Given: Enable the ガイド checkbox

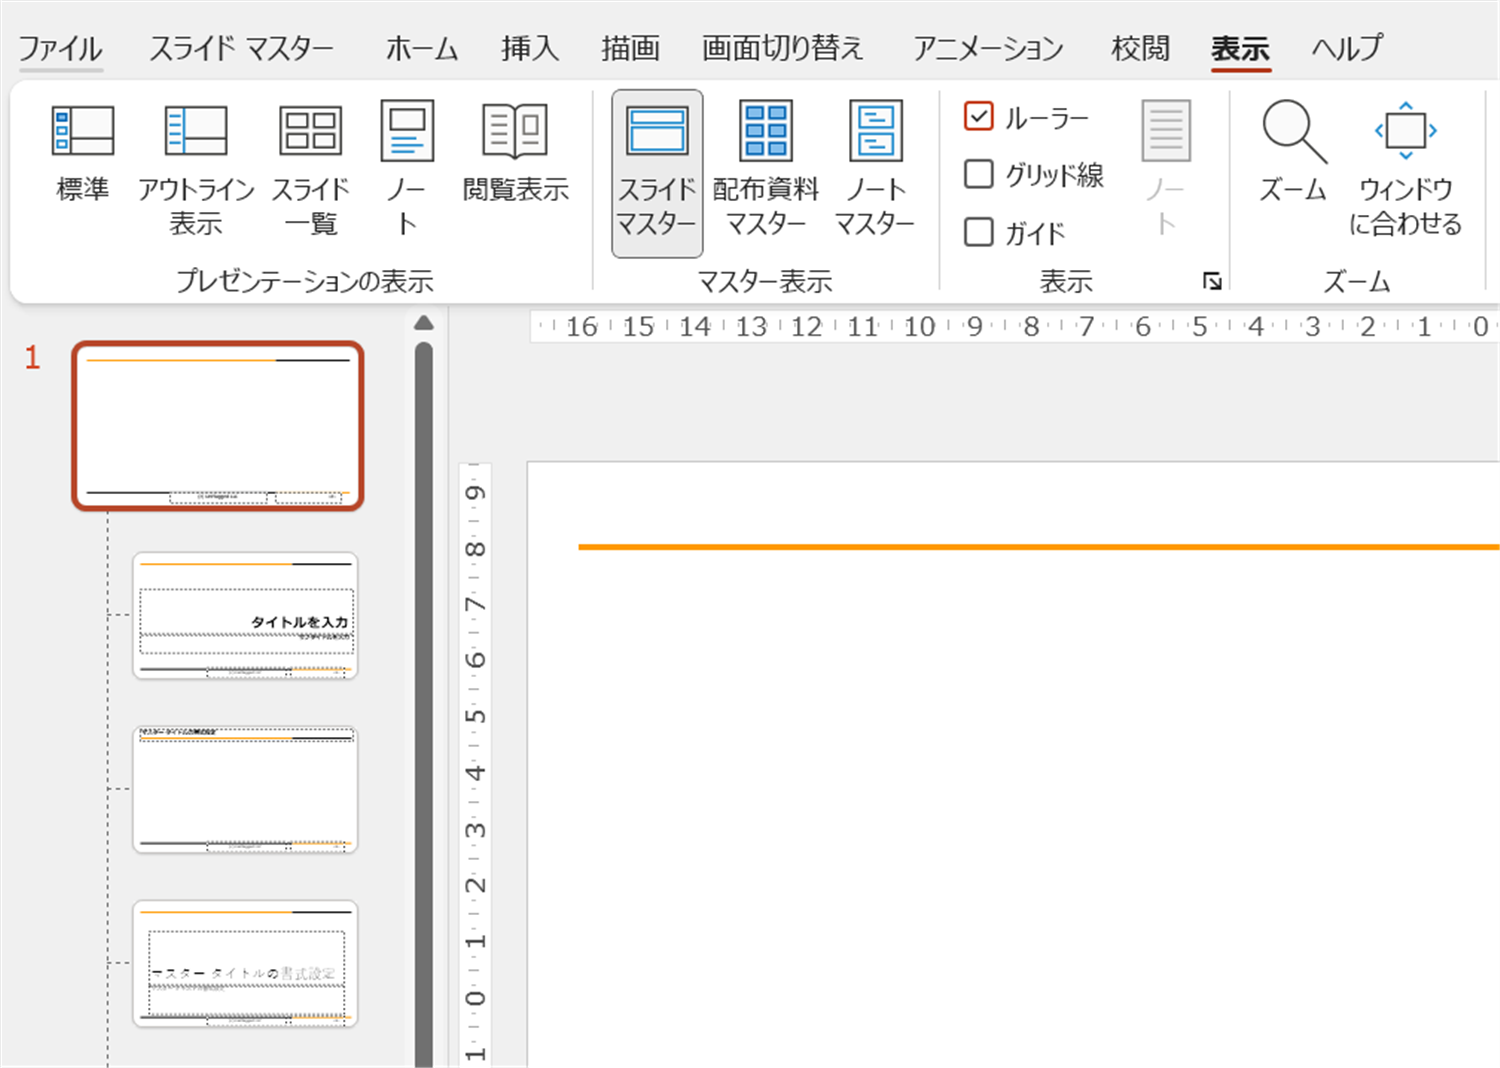Looking at the screenshot, I should [x=979, y=233].
